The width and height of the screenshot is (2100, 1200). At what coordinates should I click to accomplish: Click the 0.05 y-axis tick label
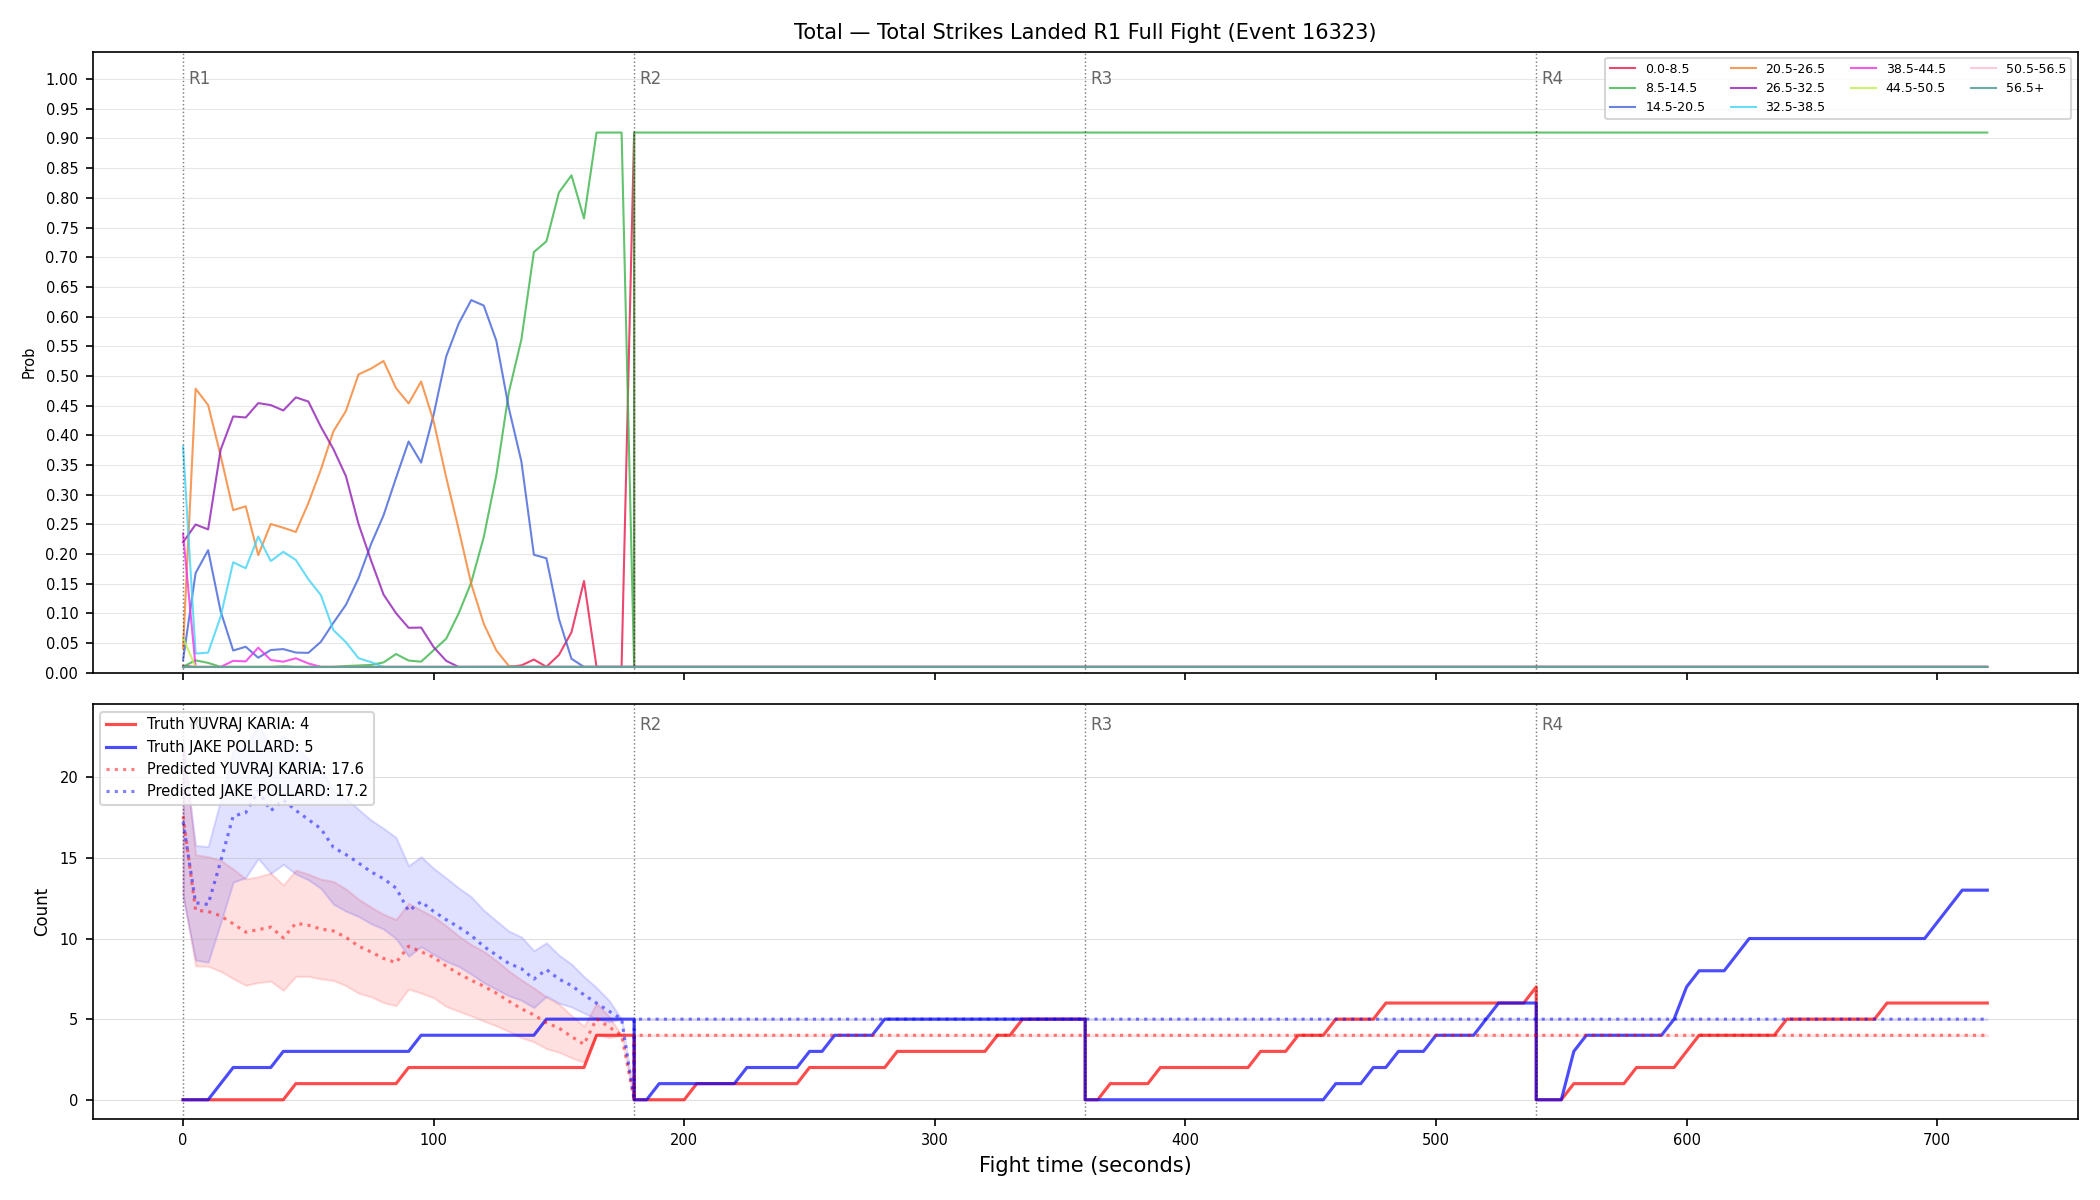pos(61,644)
